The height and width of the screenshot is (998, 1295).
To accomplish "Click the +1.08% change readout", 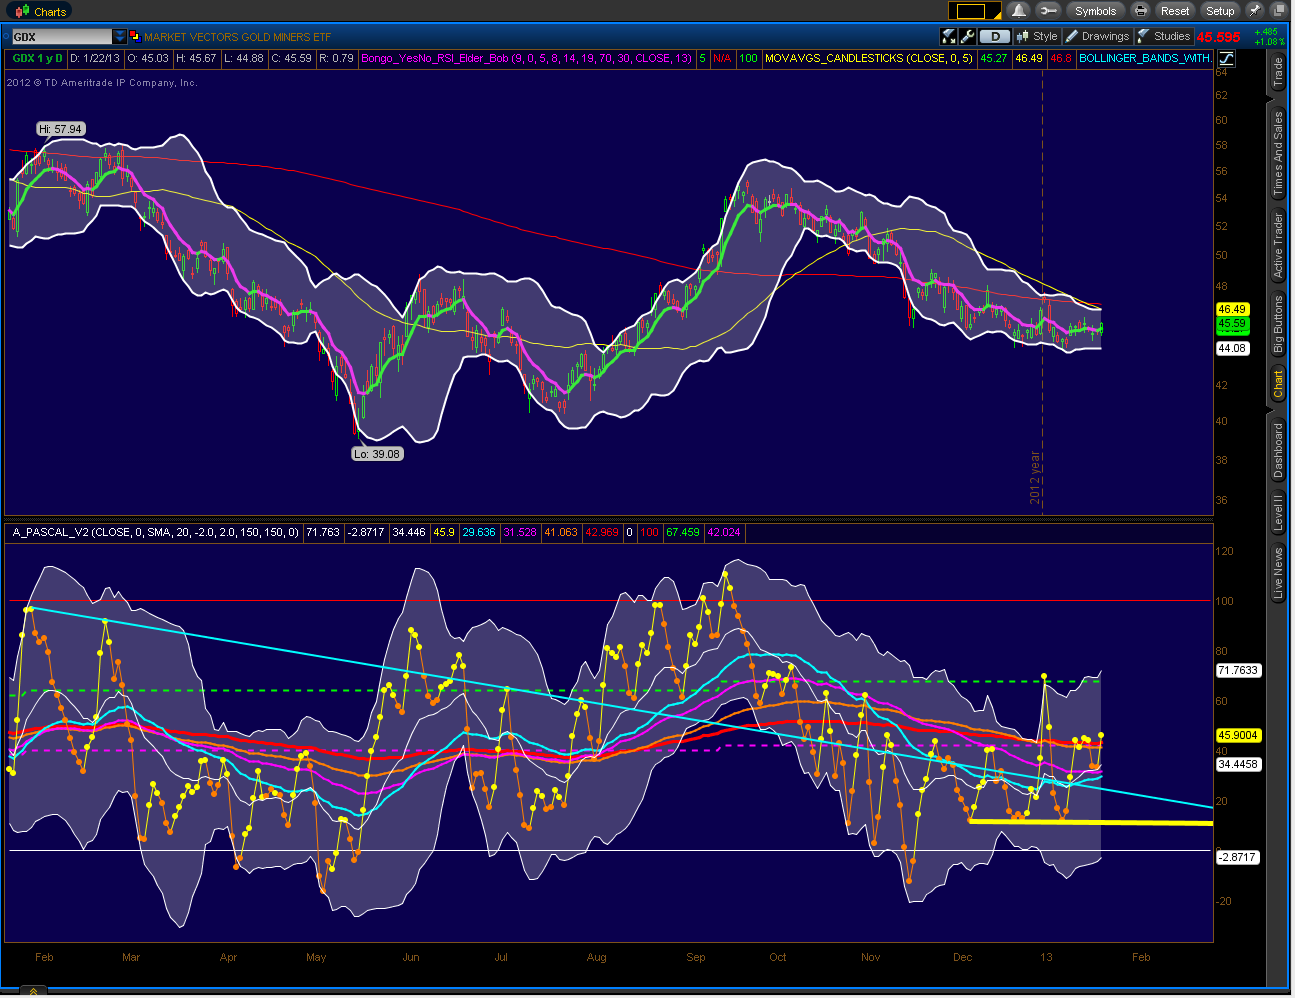I will [1270, 42].
